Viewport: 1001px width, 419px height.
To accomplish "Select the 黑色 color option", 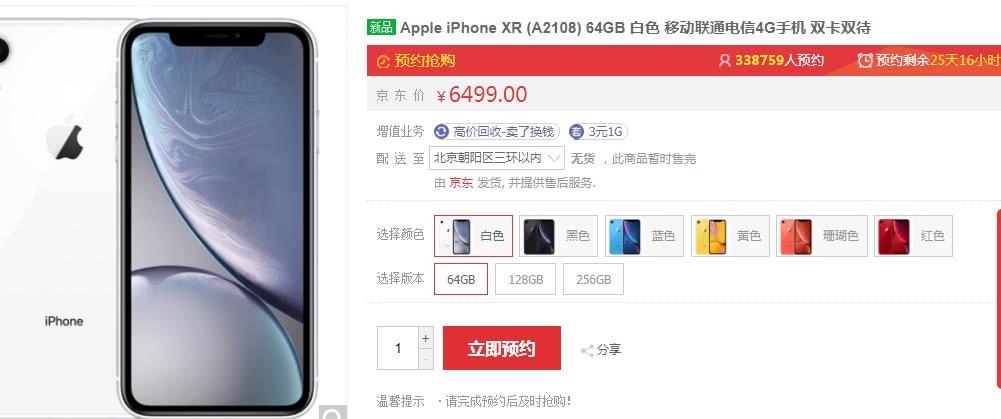I will click(559, 236).
